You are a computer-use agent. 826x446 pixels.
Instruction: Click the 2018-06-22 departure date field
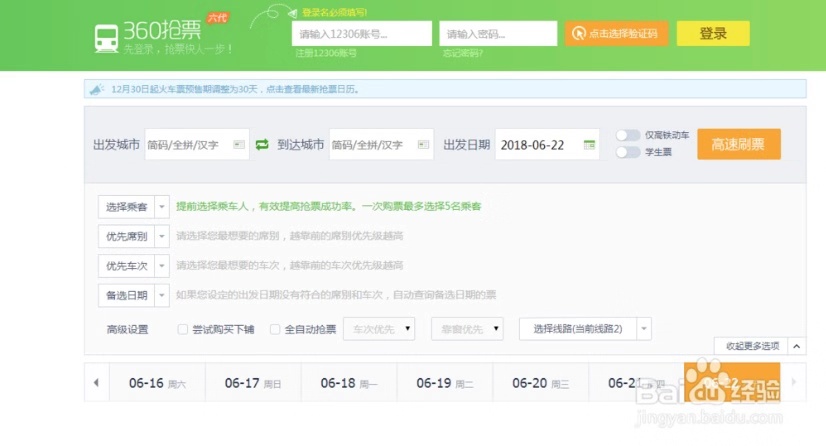[x=547, y=144]
